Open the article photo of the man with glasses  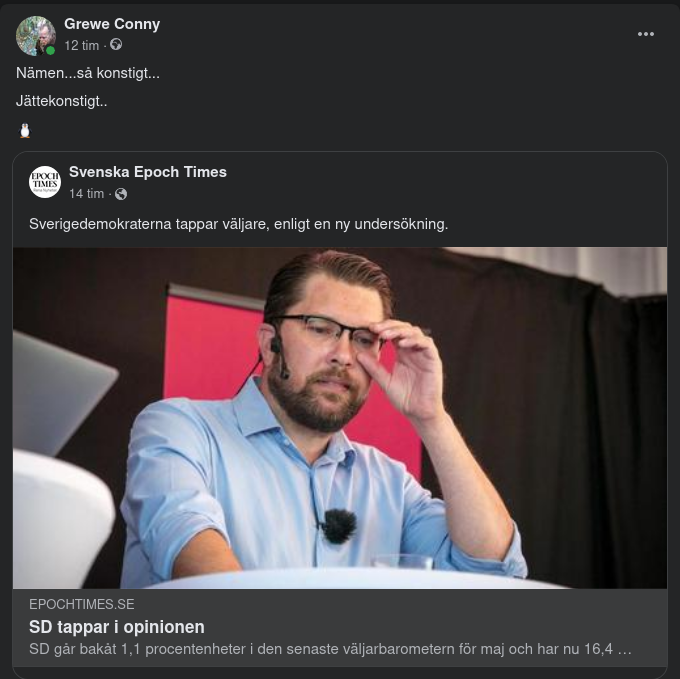[340, 417]
